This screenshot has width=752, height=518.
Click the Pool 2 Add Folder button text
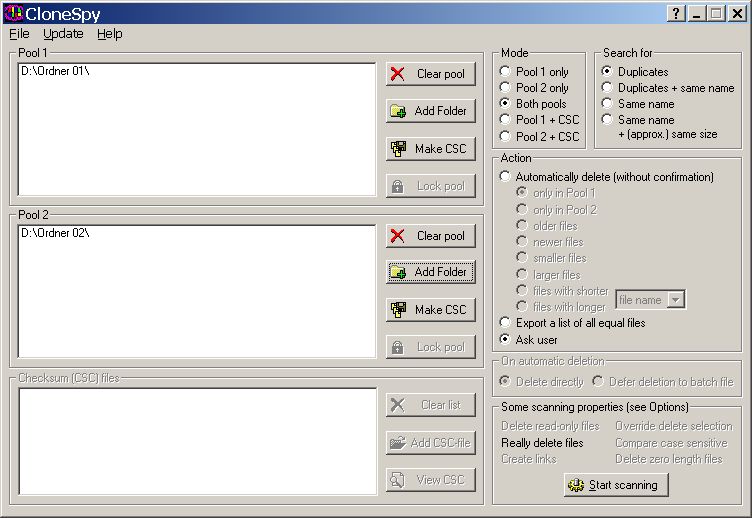440,272
